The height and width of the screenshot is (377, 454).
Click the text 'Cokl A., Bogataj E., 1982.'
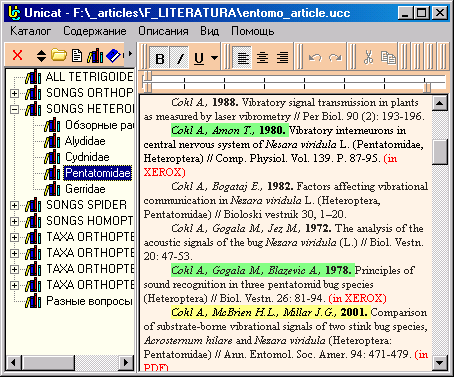232,186
